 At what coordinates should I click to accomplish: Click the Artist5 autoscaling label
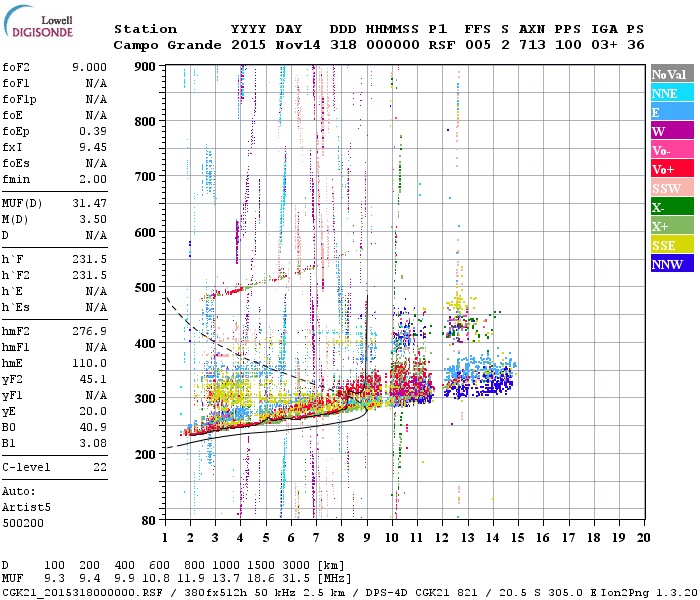pos(26,508)
